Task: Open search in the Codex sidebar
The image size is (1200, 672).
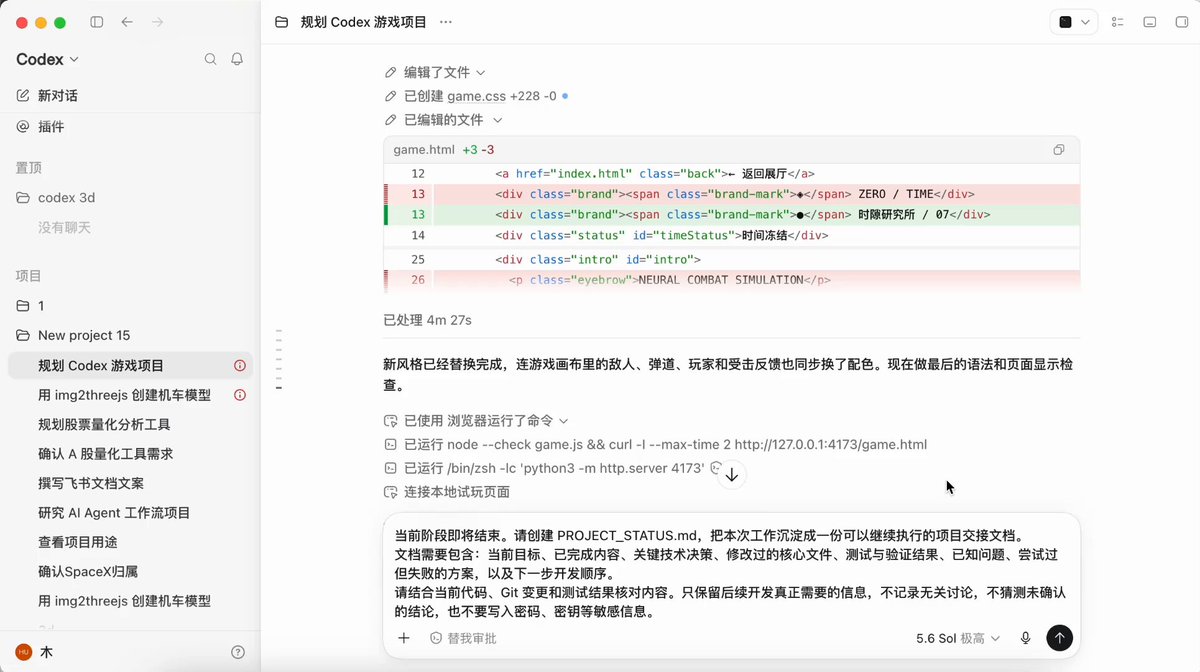Action: [x=210, y=59]
